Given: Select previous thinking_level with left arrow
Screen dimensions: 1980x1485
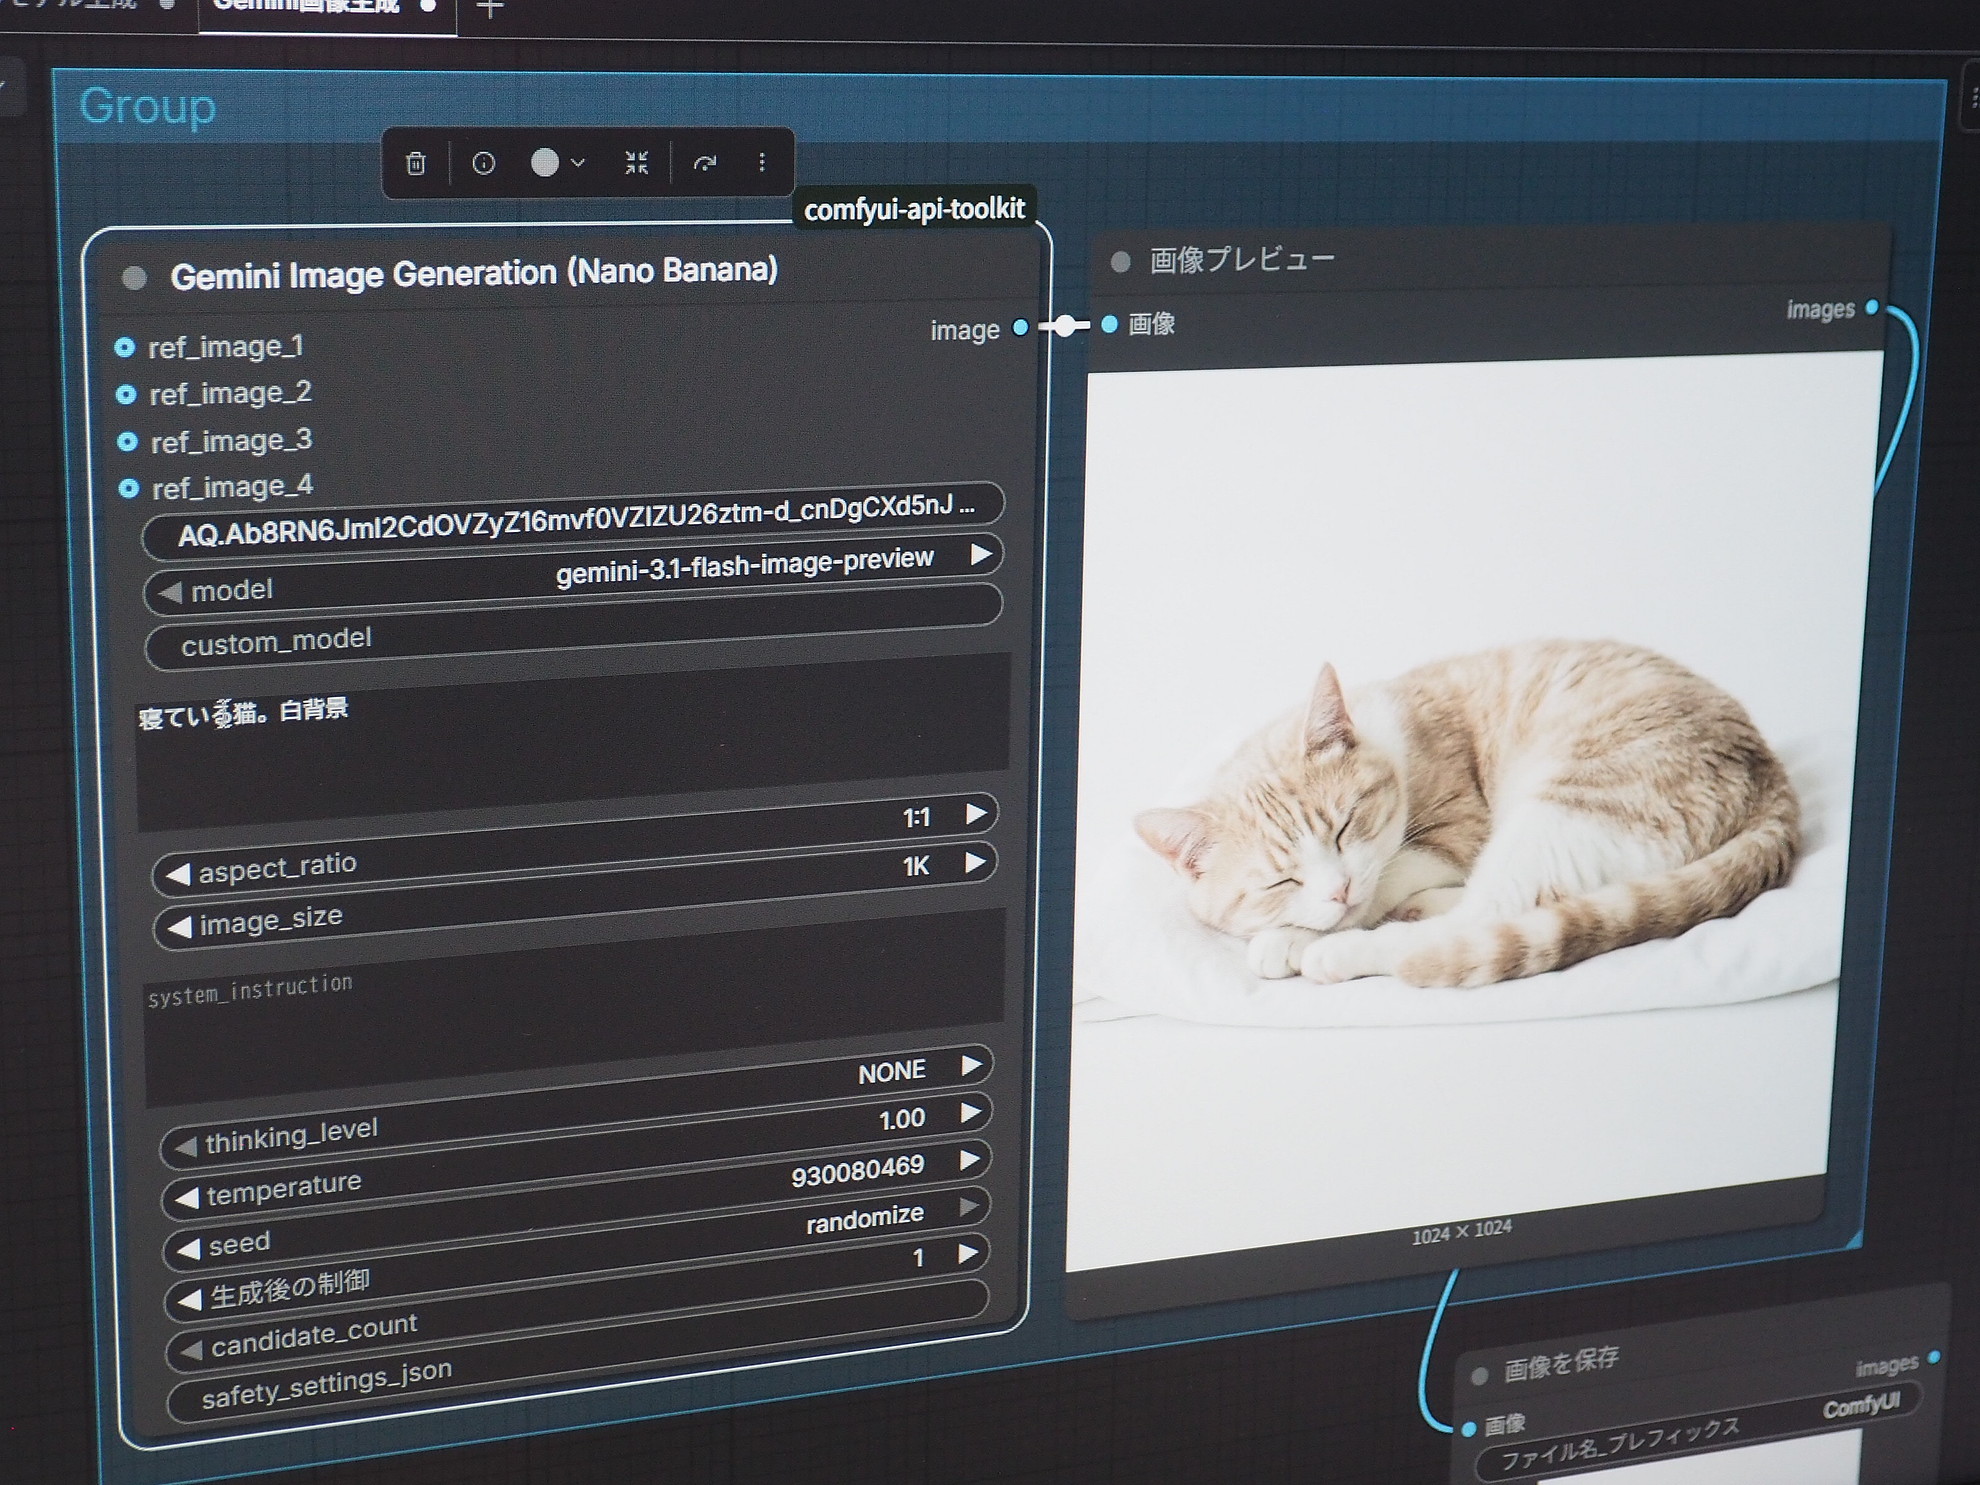Looking at the screenshot, I should coord(185,1147).
